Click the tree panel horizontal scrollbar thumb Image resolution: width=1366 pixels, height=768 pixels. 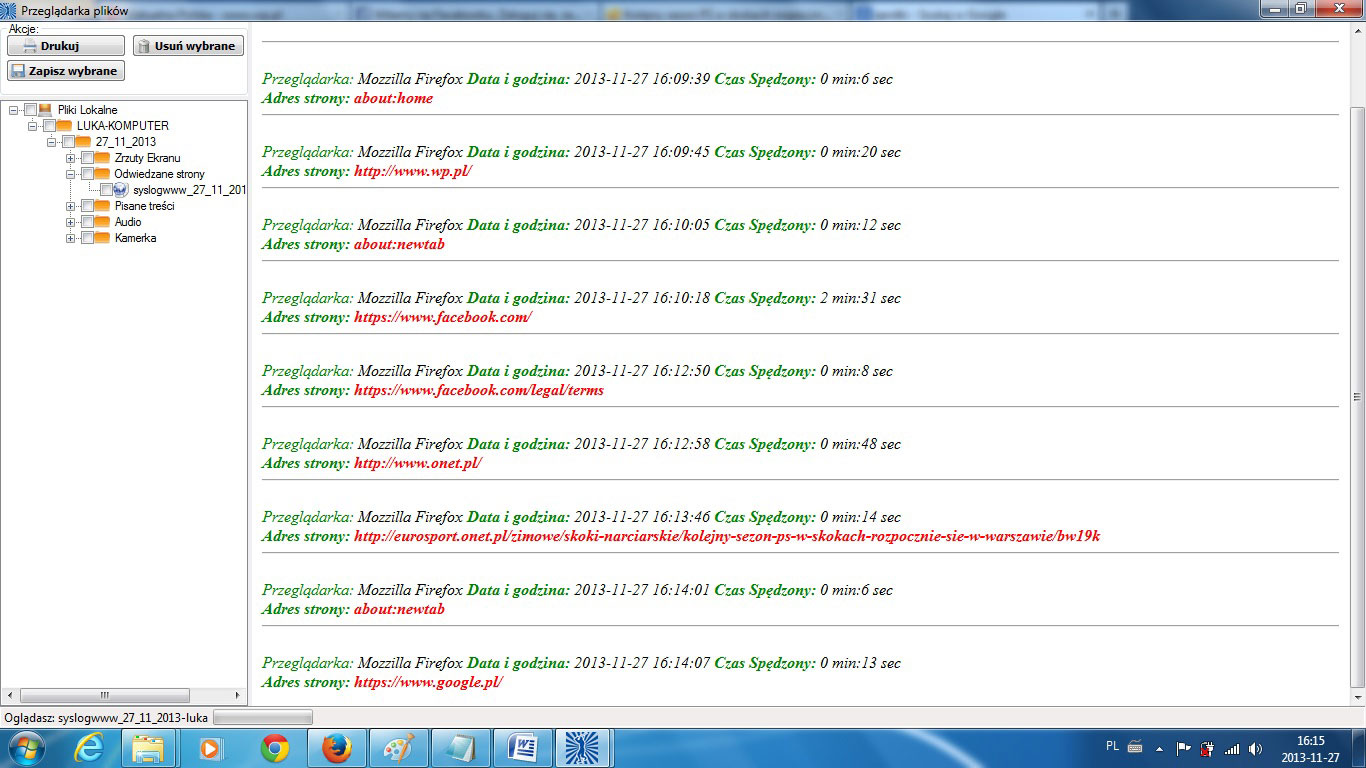(x=105, y=695)
